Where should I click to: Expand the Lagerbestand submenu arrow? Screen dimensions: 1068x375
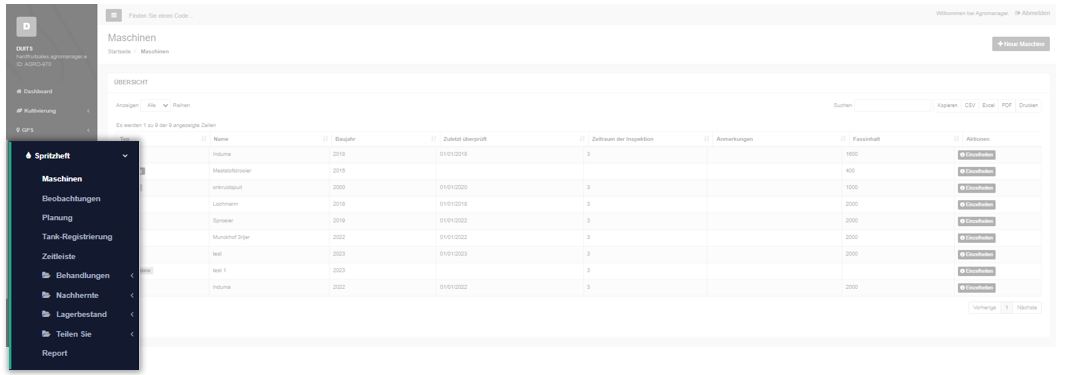pyautogui.click(x=131, y=314)
